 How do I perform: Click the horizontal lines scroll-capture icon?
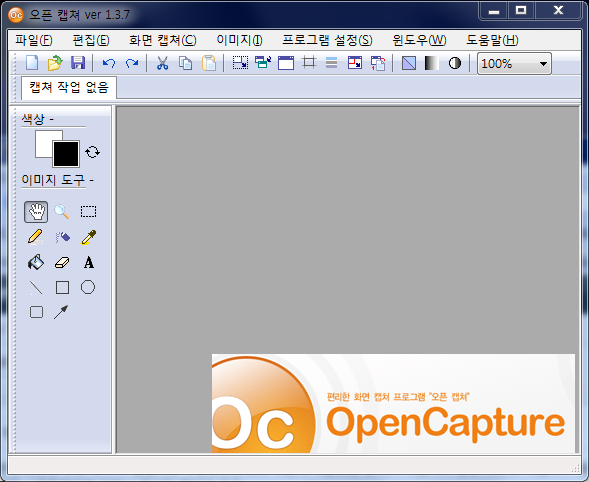click(331, 62)
